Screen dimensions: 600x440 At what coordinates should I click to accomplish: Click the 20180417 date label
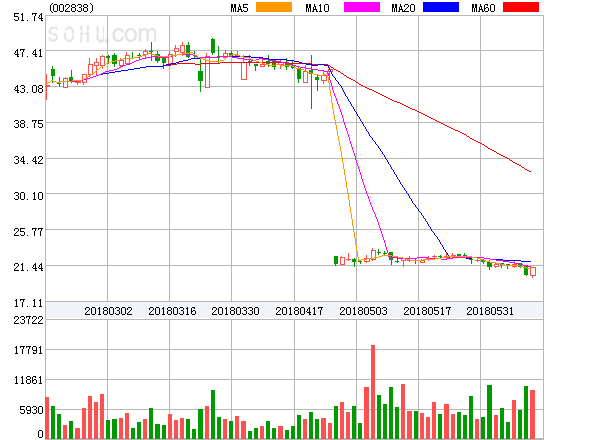(x=299, y=311)
